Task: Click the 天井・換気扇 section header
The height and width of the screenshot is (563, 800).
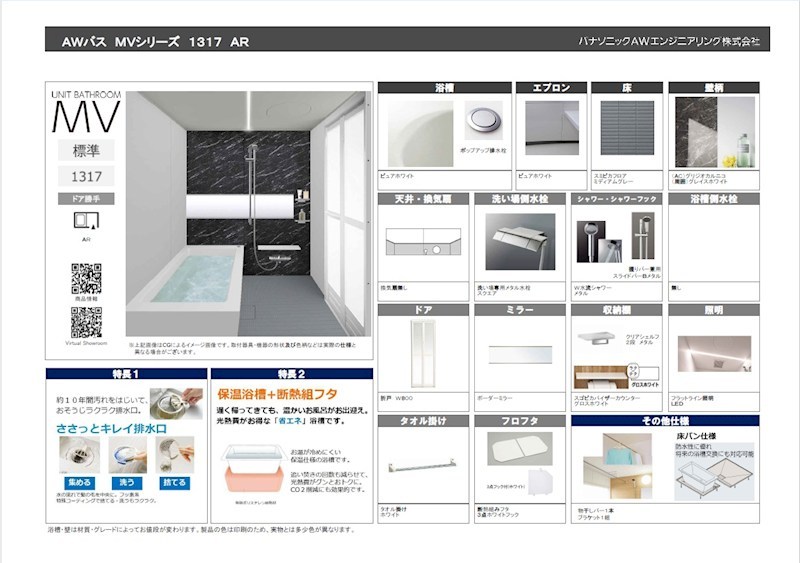Action: pyautogui.click(x=423, y=199)
